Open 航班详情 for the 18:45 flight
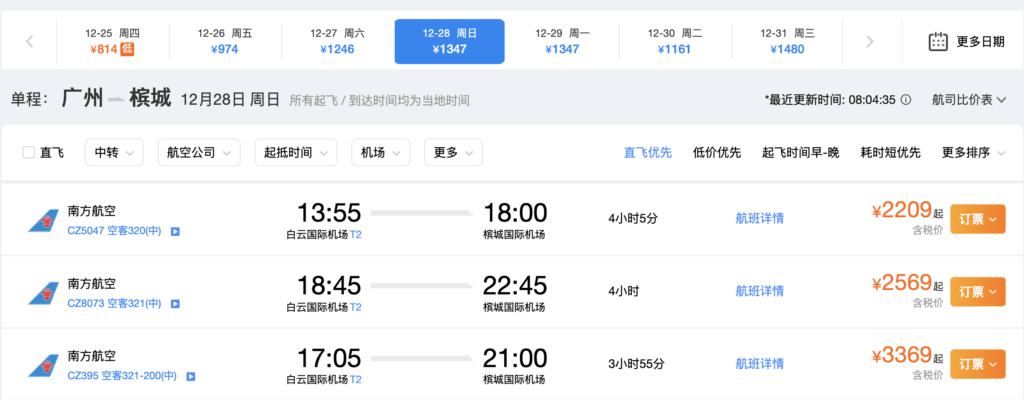Image resolution: width=1024 pixels, height=400 pixels. (x=760, y=291)
